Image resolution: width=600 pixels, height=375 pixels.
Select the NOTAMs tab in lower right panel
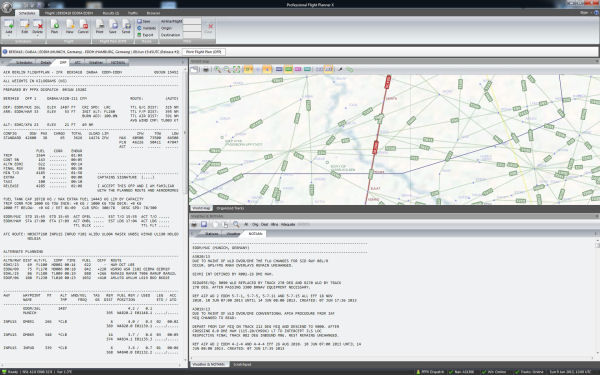click(x=255, y=233)
